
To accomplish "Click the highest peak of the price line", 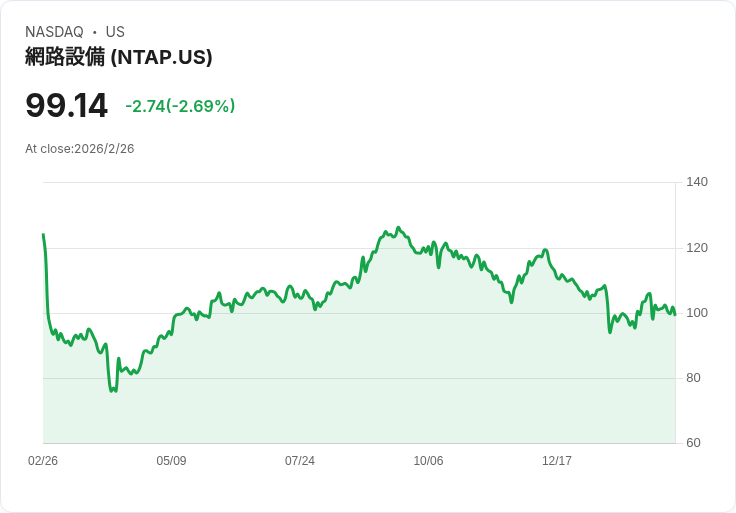I will click(398, 228).
